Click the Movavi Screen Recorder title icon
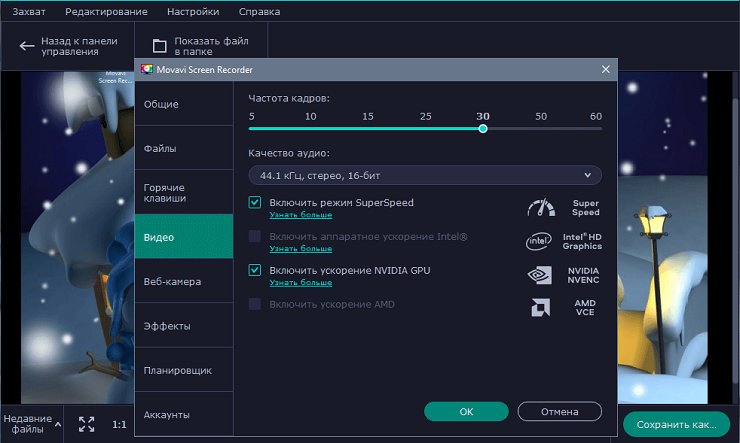Viewport: 740px width, 443px height. point(148,70)
